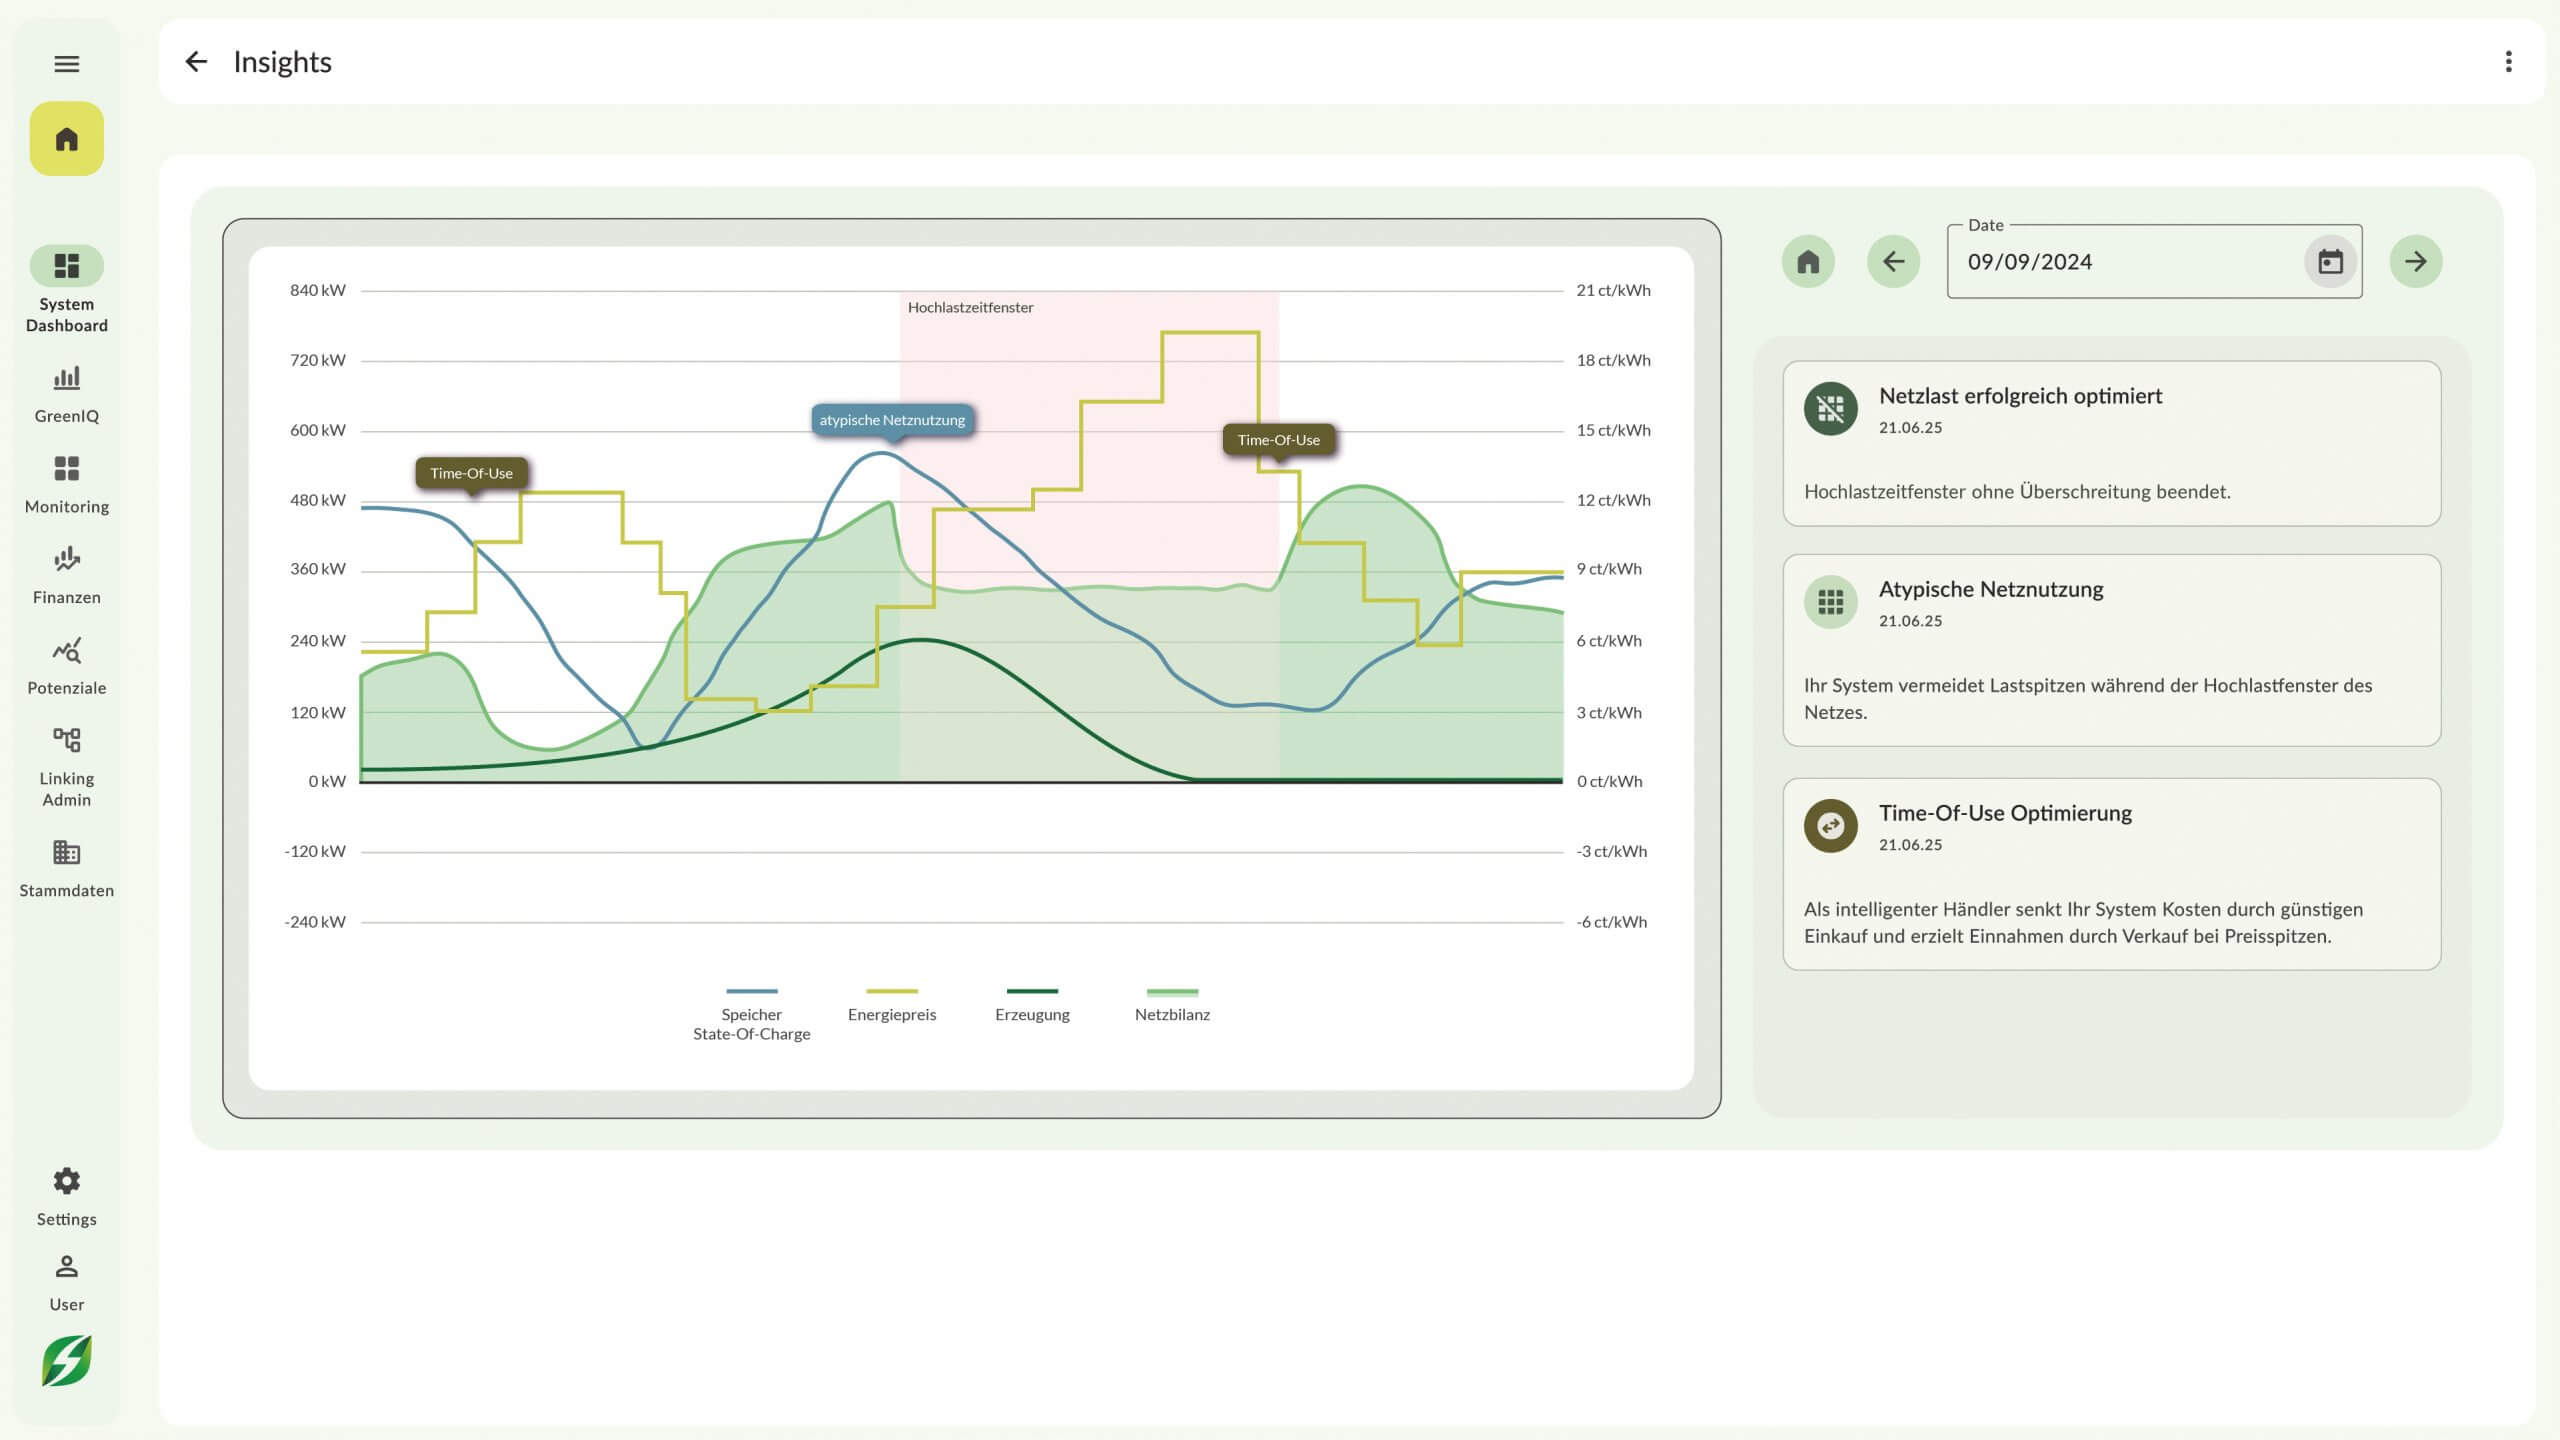Select System Dashboard in the navigation
Image resolution: width=2560 pixels, height=1440 pixels.
(66, 288)
